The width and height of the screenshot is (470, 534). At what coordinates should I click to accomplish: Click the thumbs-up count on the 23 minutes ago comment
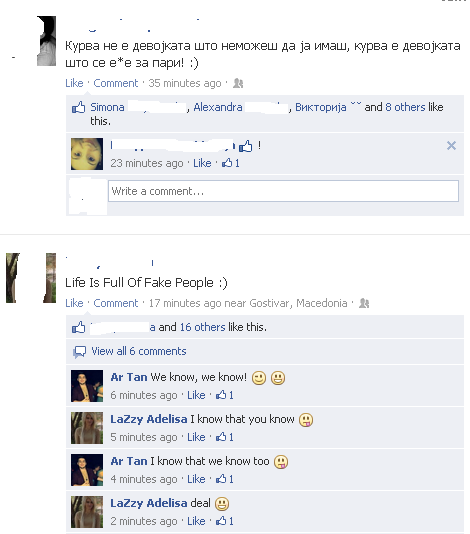(231, 163)
